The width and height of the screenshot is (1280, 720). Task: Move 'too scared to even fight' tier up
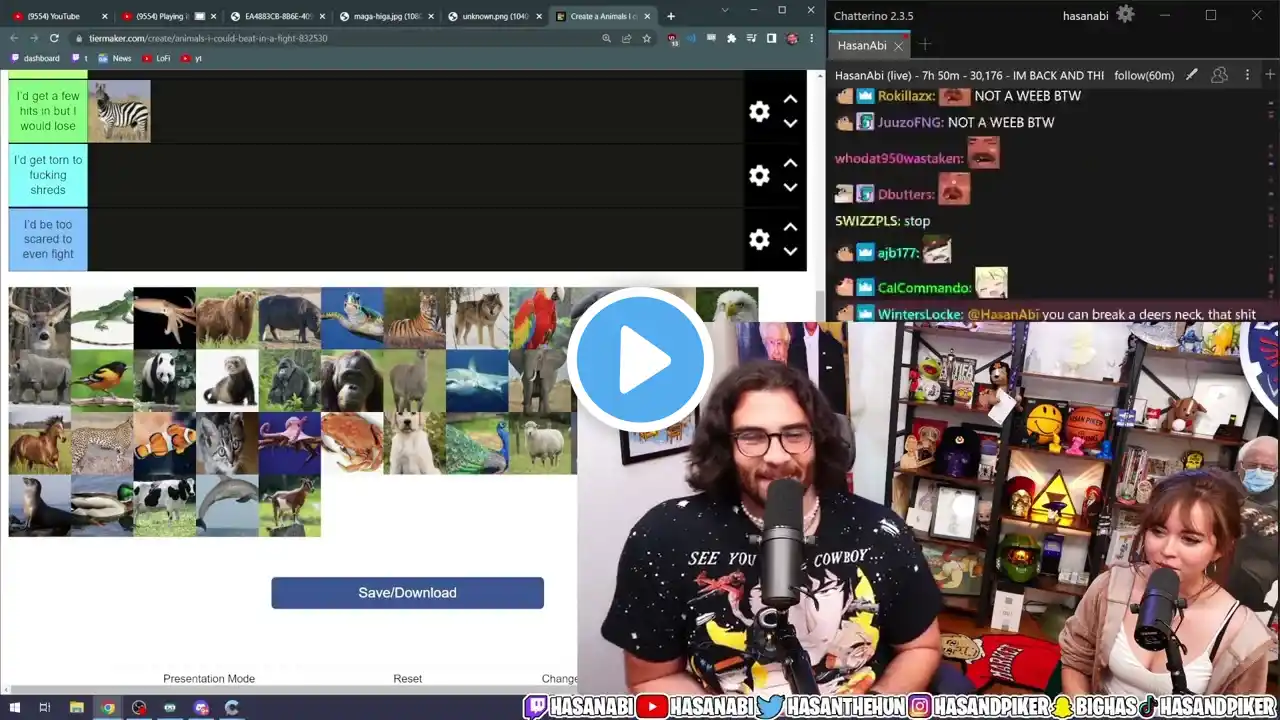790,227
